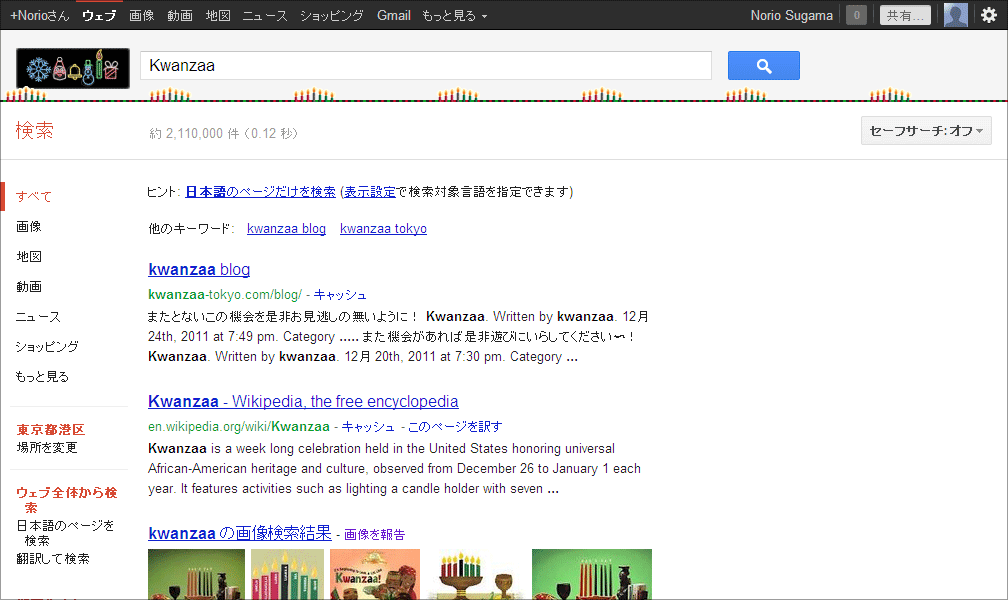Select 翻訳して検索 option
Screen dimensions: 1008x600
click(53, 559)
